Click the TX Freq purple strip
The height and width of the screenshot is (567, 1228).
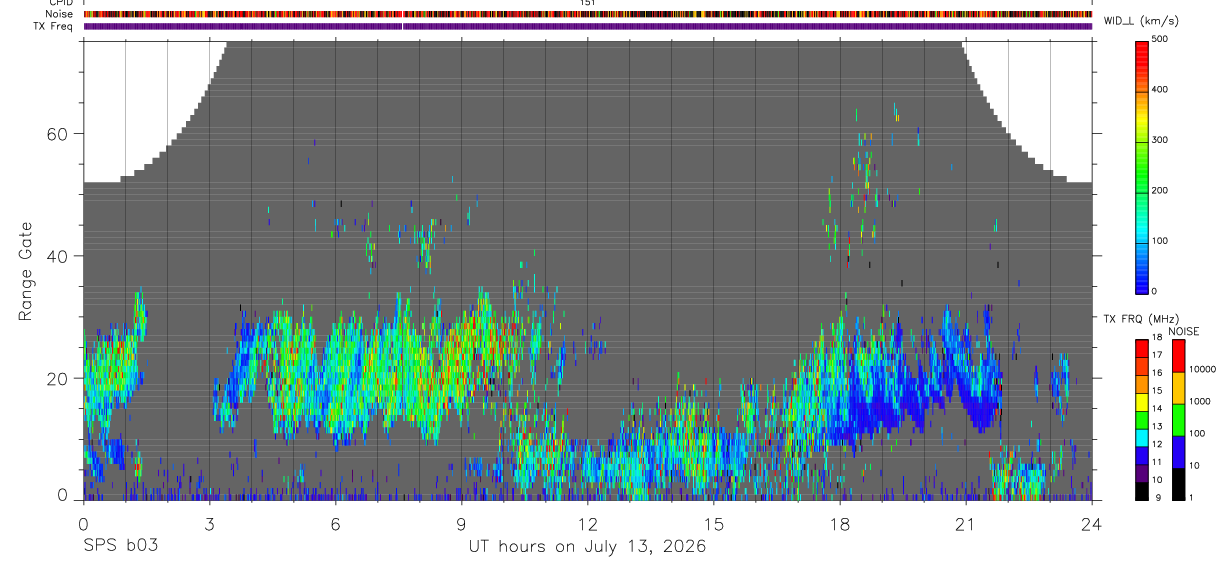pos(588,26)
